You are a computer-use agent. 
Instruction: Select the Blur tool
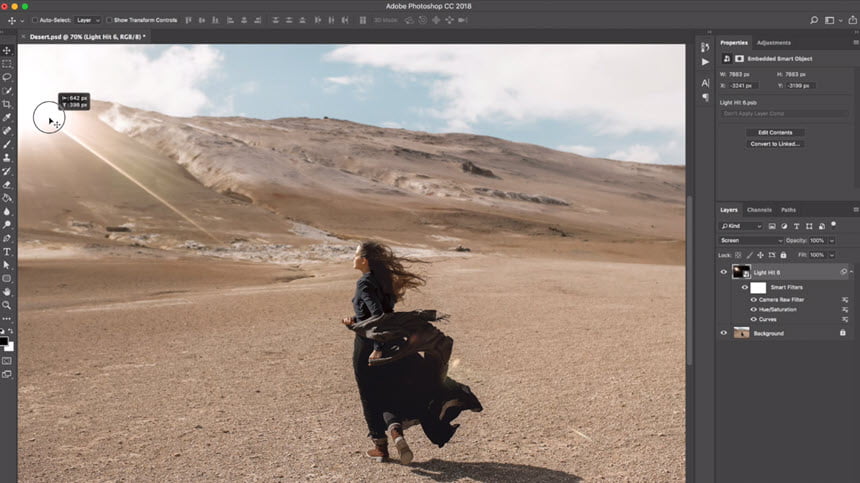click(x=7, y=211)
